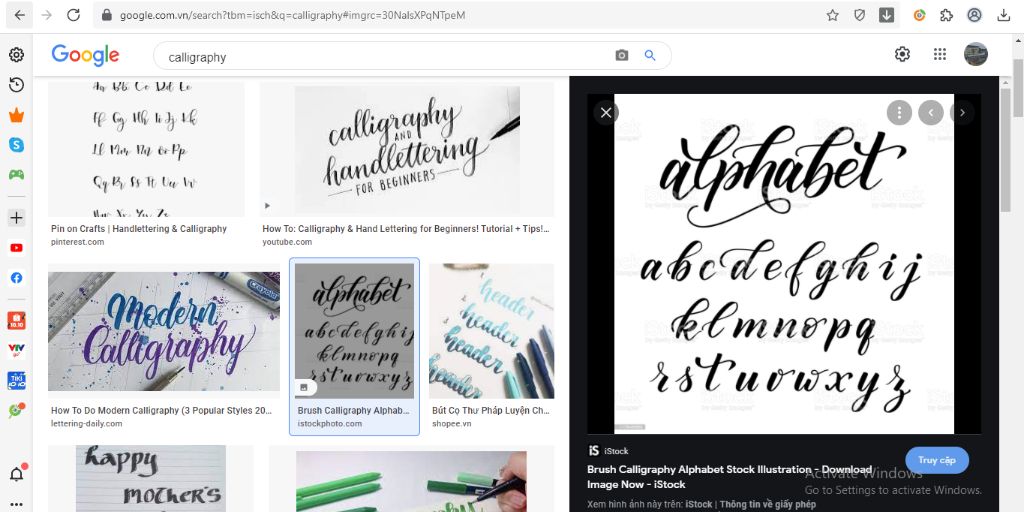Go back to the previous page
This screenshot has height=512, width=1024.
point(20,15)
